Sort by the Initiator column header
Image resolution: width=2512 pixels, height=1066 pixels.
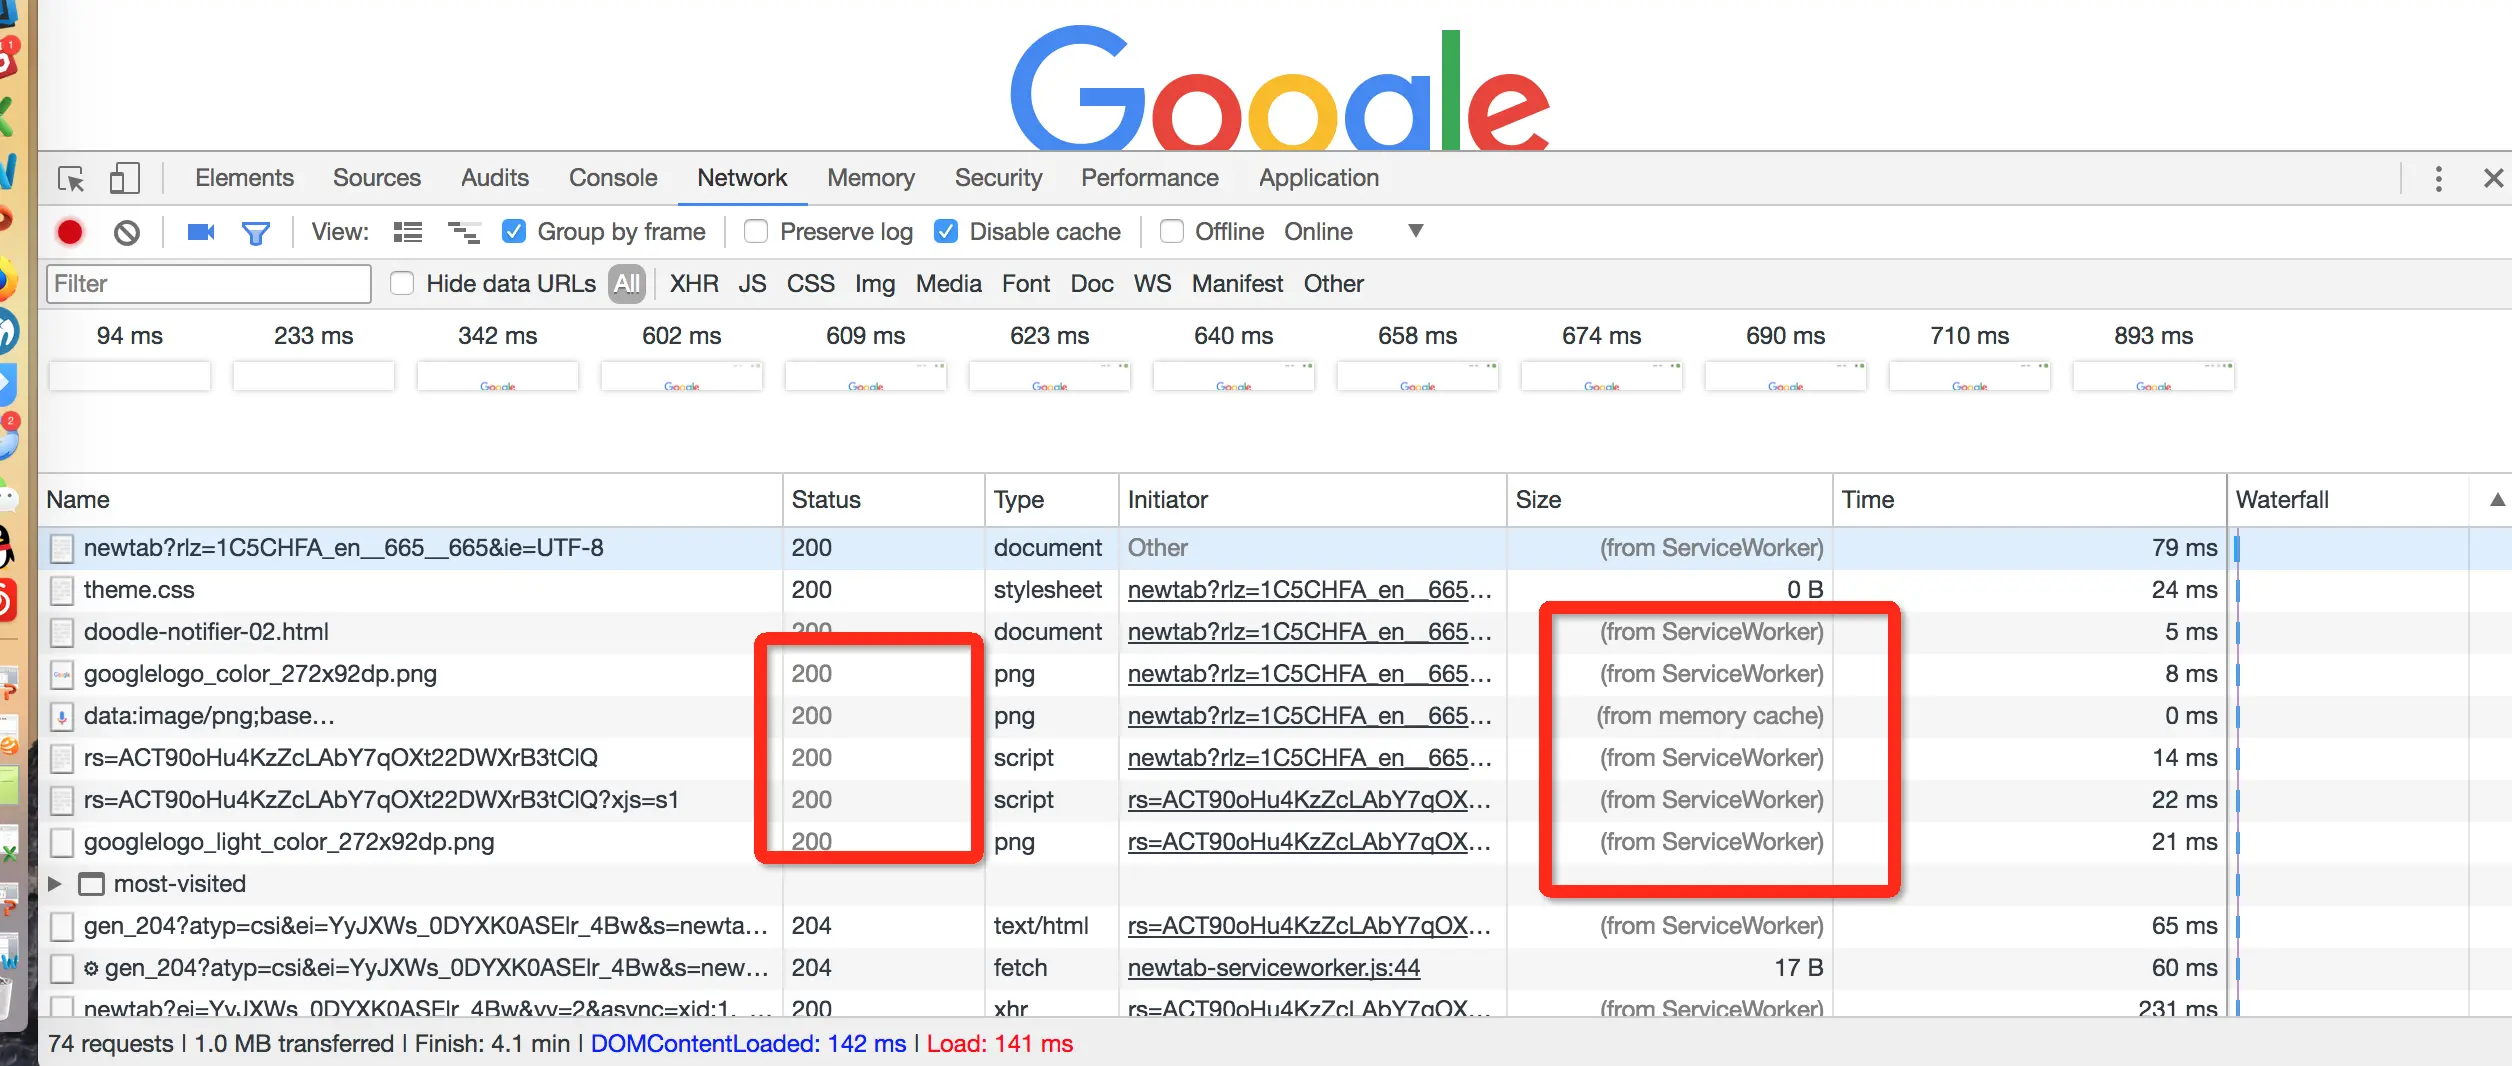1313,500
